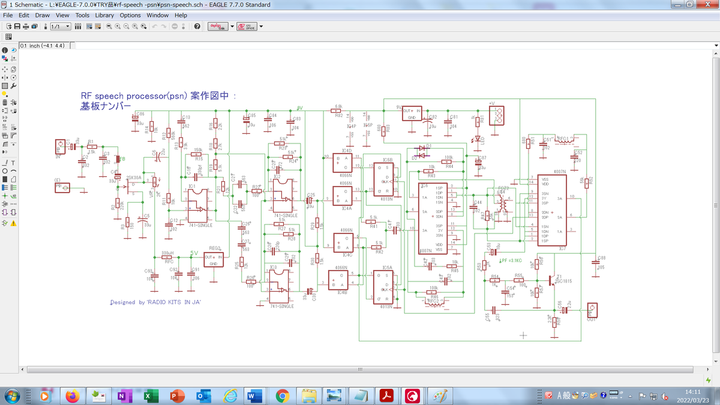The image size is (720, 405).
Task: Click the Print icon in the toolbar
Action: 26,27
